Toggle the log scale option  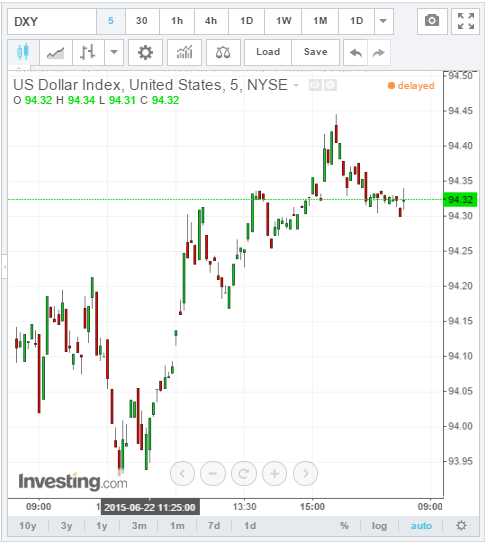pyautogui.click(x=379, y=526)
